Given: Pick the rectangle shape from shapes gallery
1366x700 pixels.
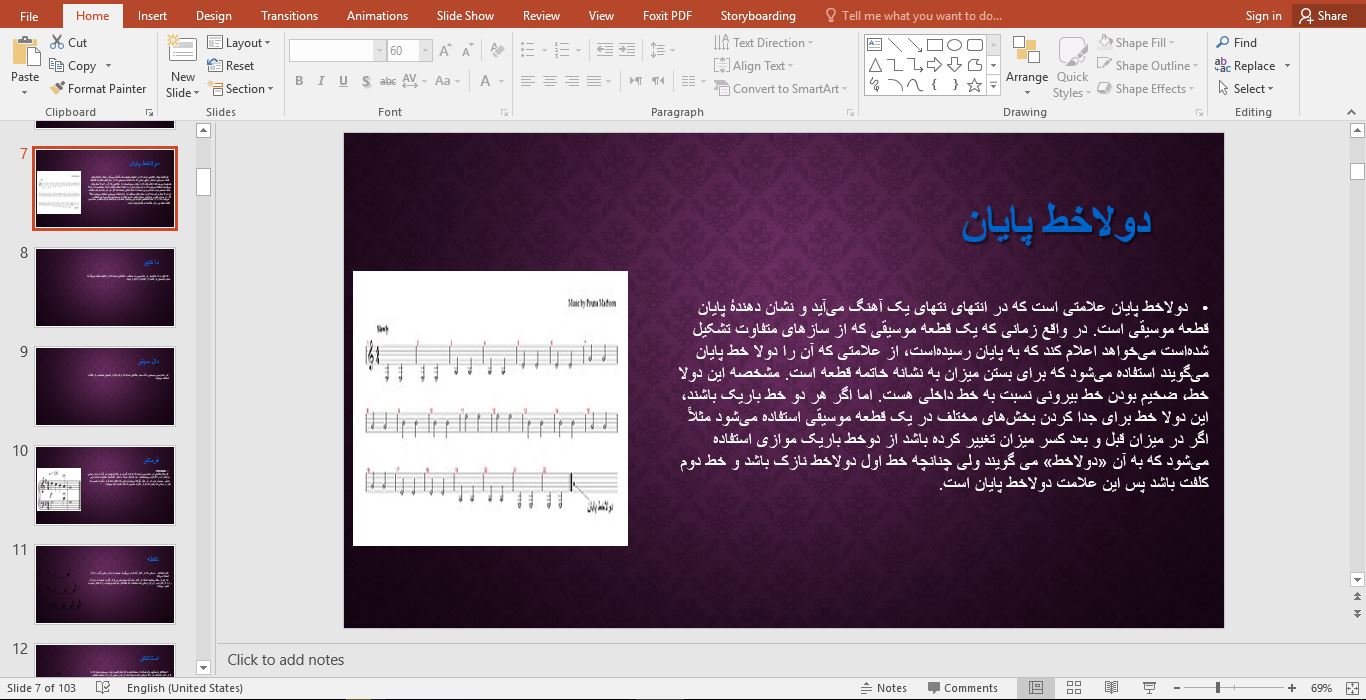Looking at the screenshot, I should tap(934, 45).
